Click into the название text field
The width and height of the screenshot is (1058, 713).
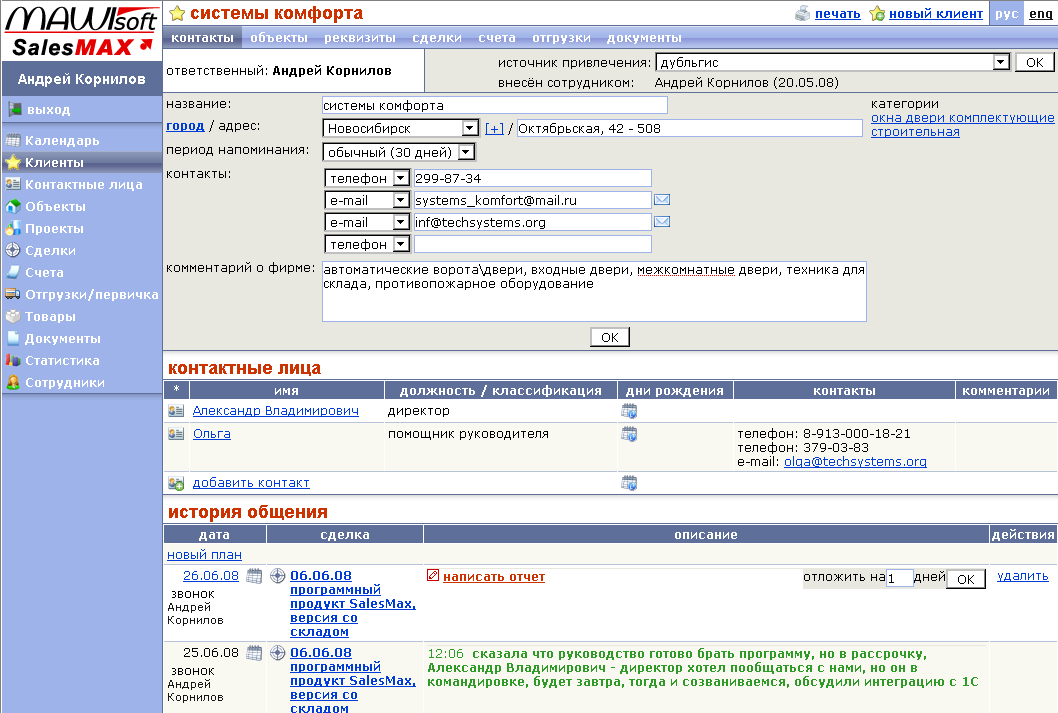coord(495,105)
